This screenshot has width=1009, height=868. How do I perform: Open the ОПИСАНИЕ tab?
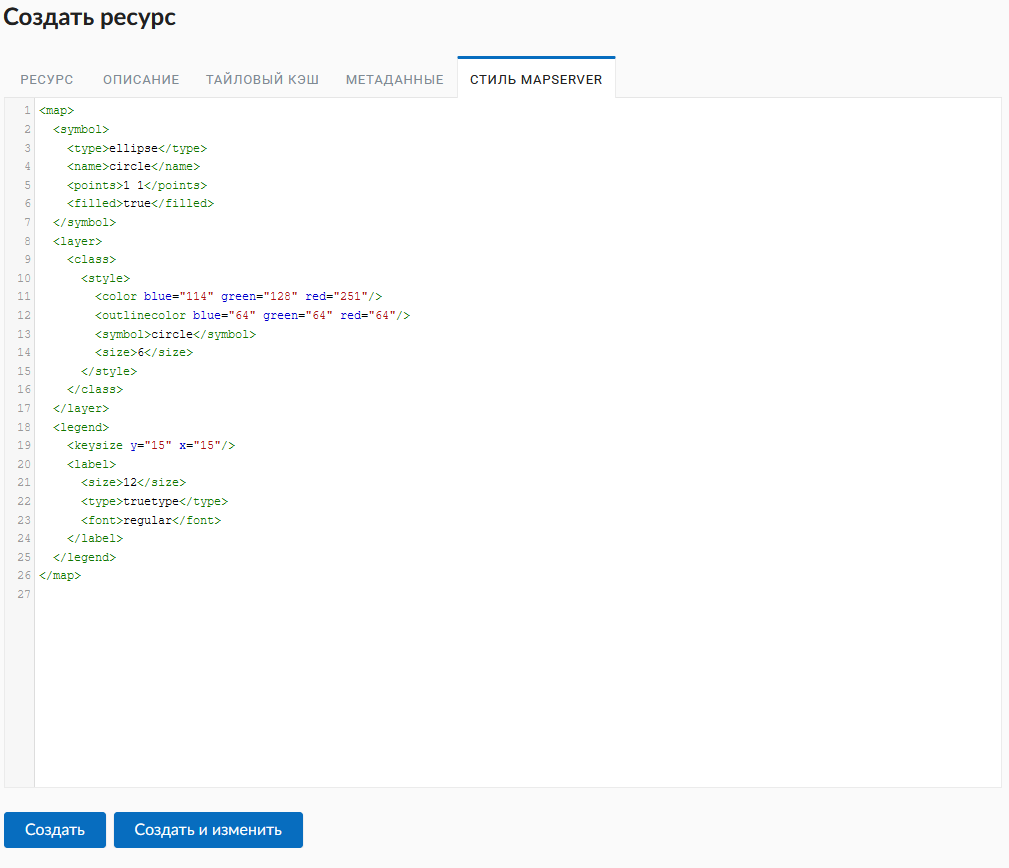[141, 79]
